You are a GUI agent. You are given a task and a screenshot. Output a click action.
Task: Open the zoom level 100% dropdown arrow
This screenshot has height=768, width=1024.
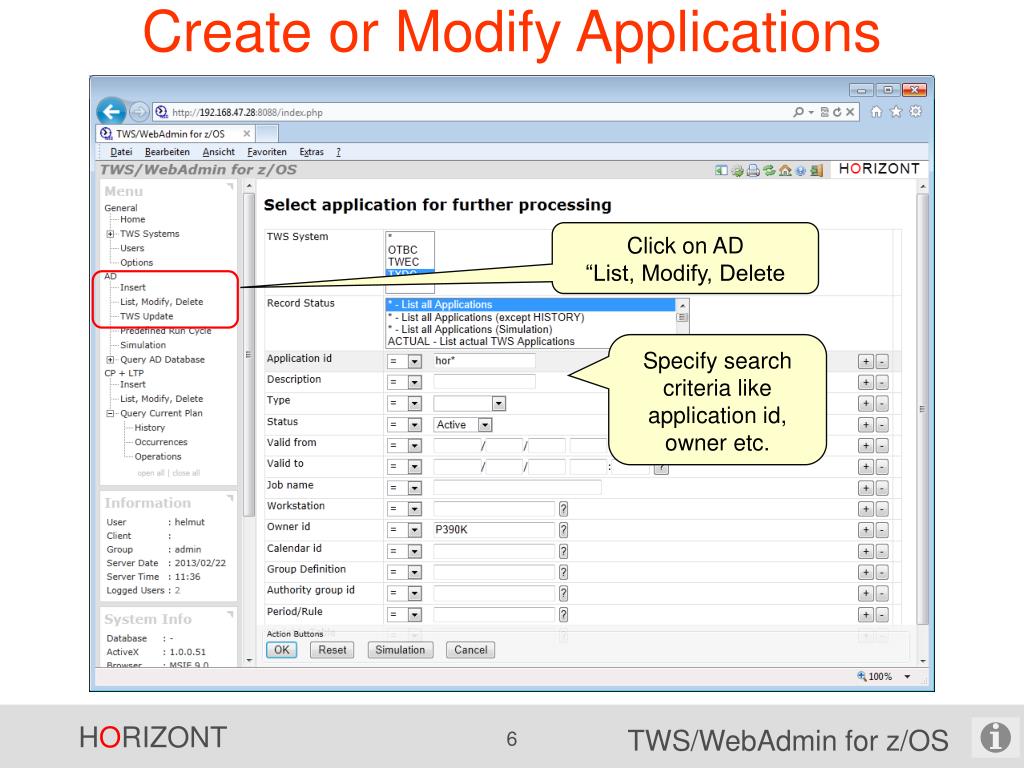[x=907, y=677]
